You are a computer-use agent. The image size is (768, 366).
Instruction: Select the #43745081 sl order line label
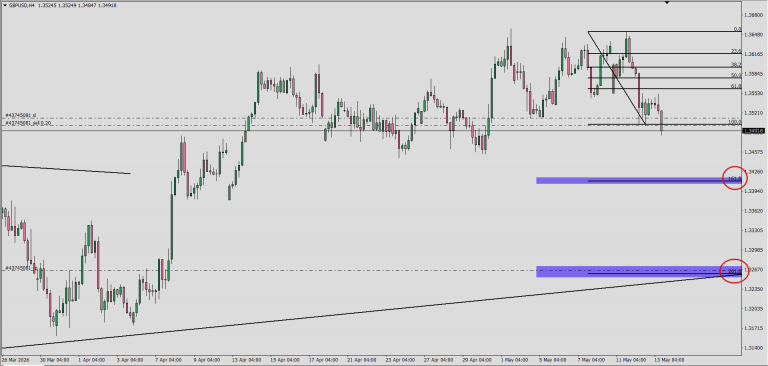coord(21,115)
